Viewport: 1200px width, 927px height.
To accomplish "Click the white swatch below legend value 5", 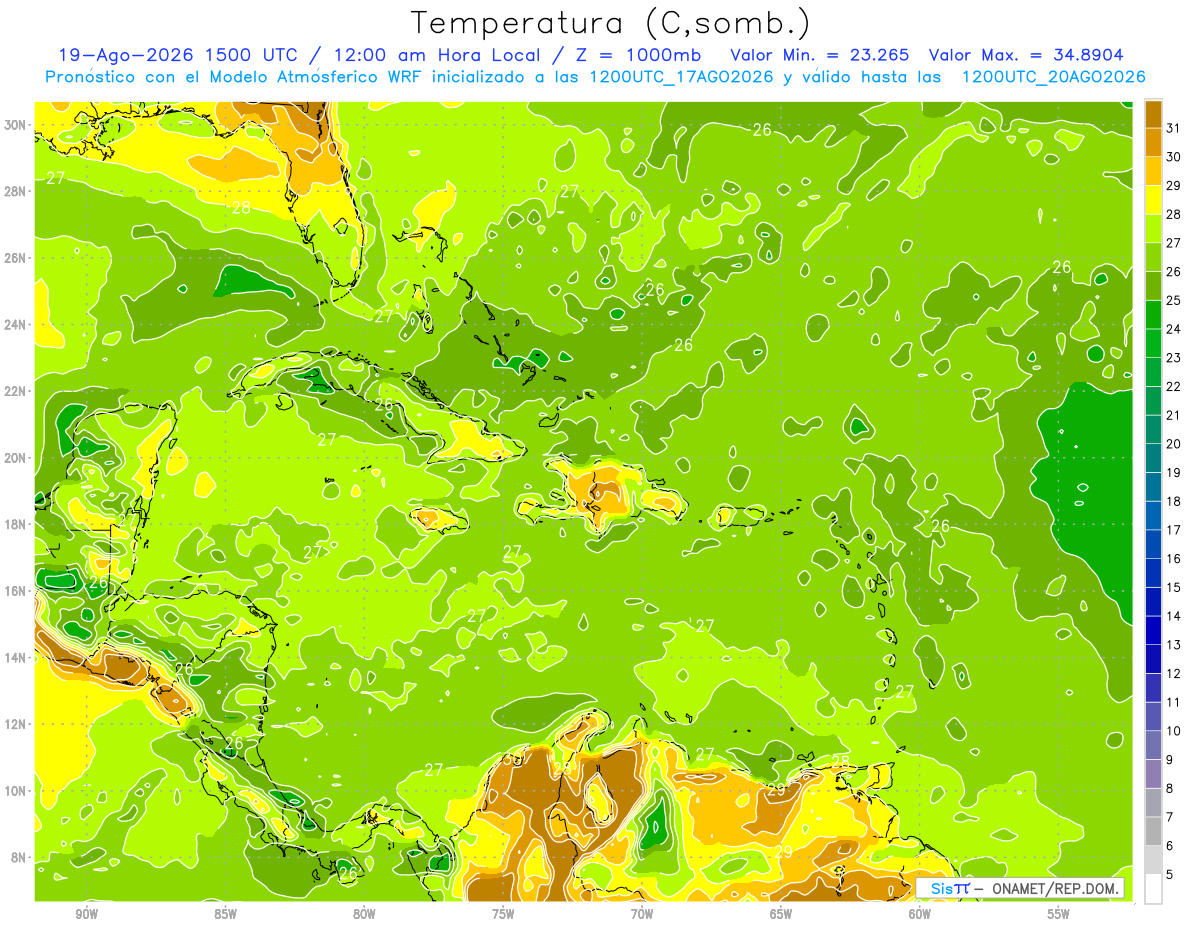I will (1153, 889).
